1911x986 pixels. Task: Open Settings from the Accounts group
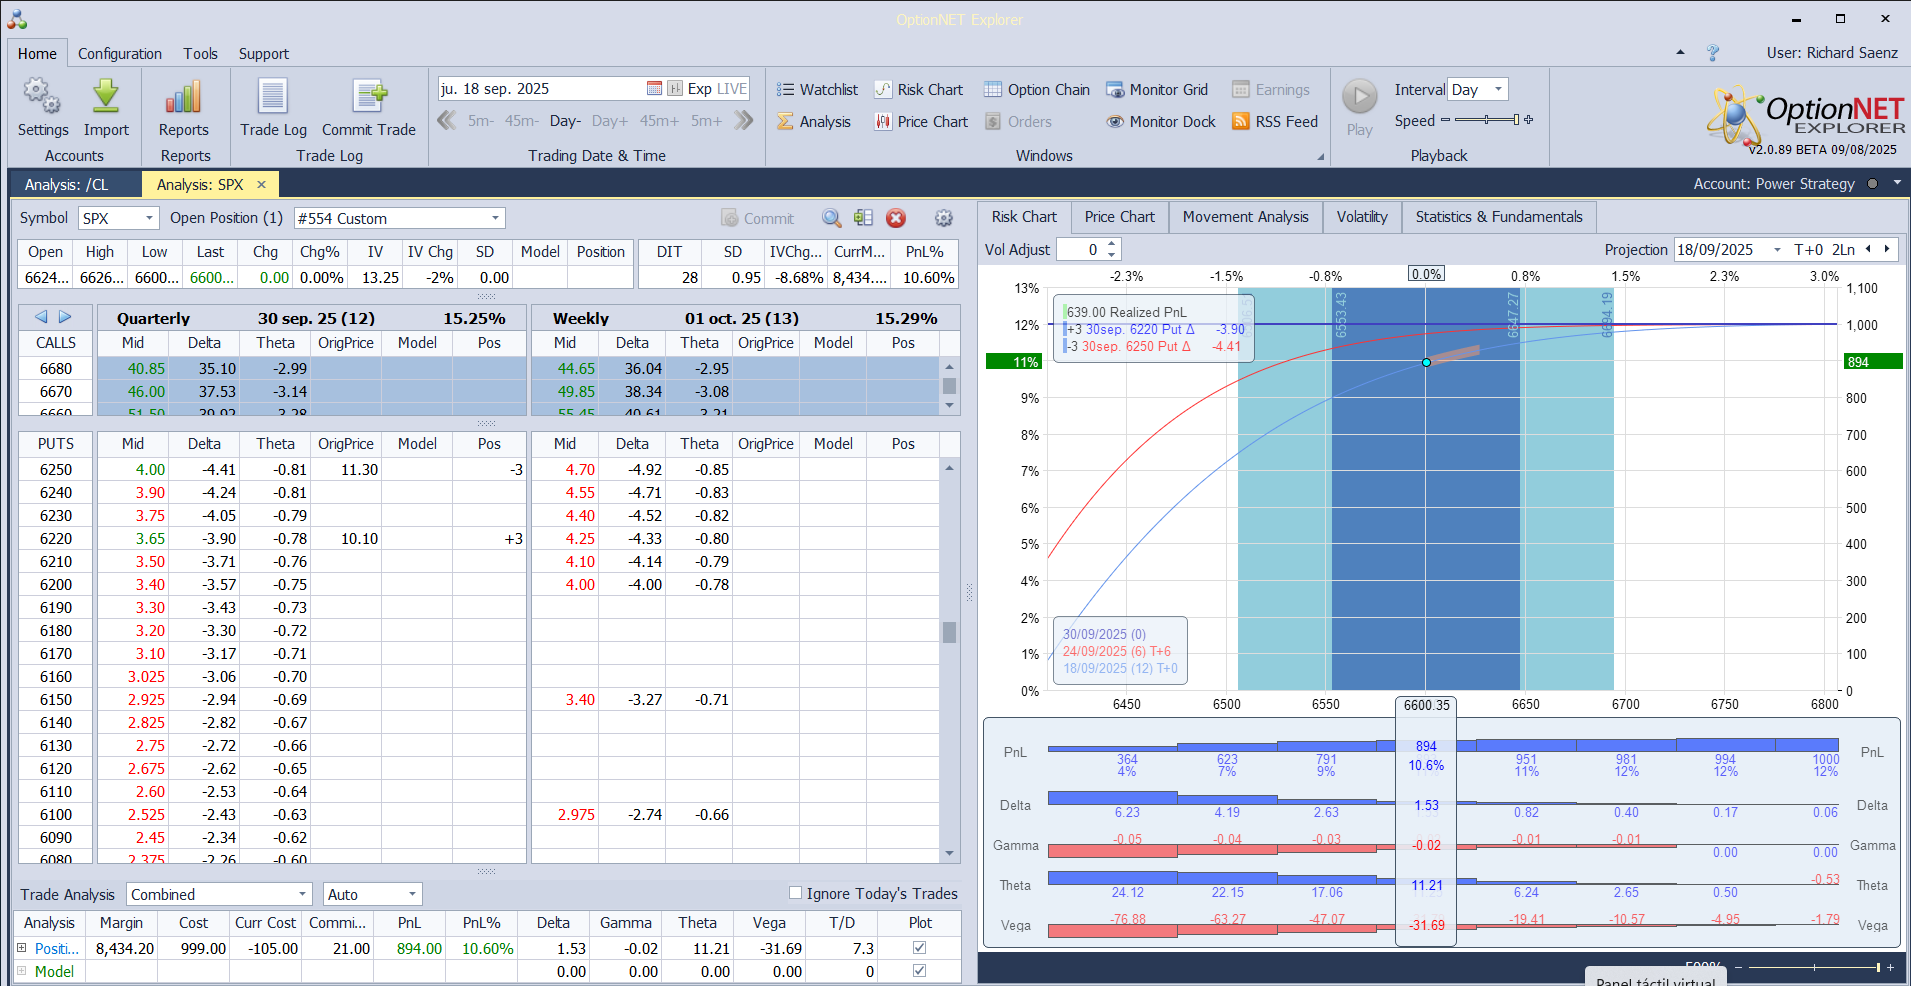pos(42,107)
